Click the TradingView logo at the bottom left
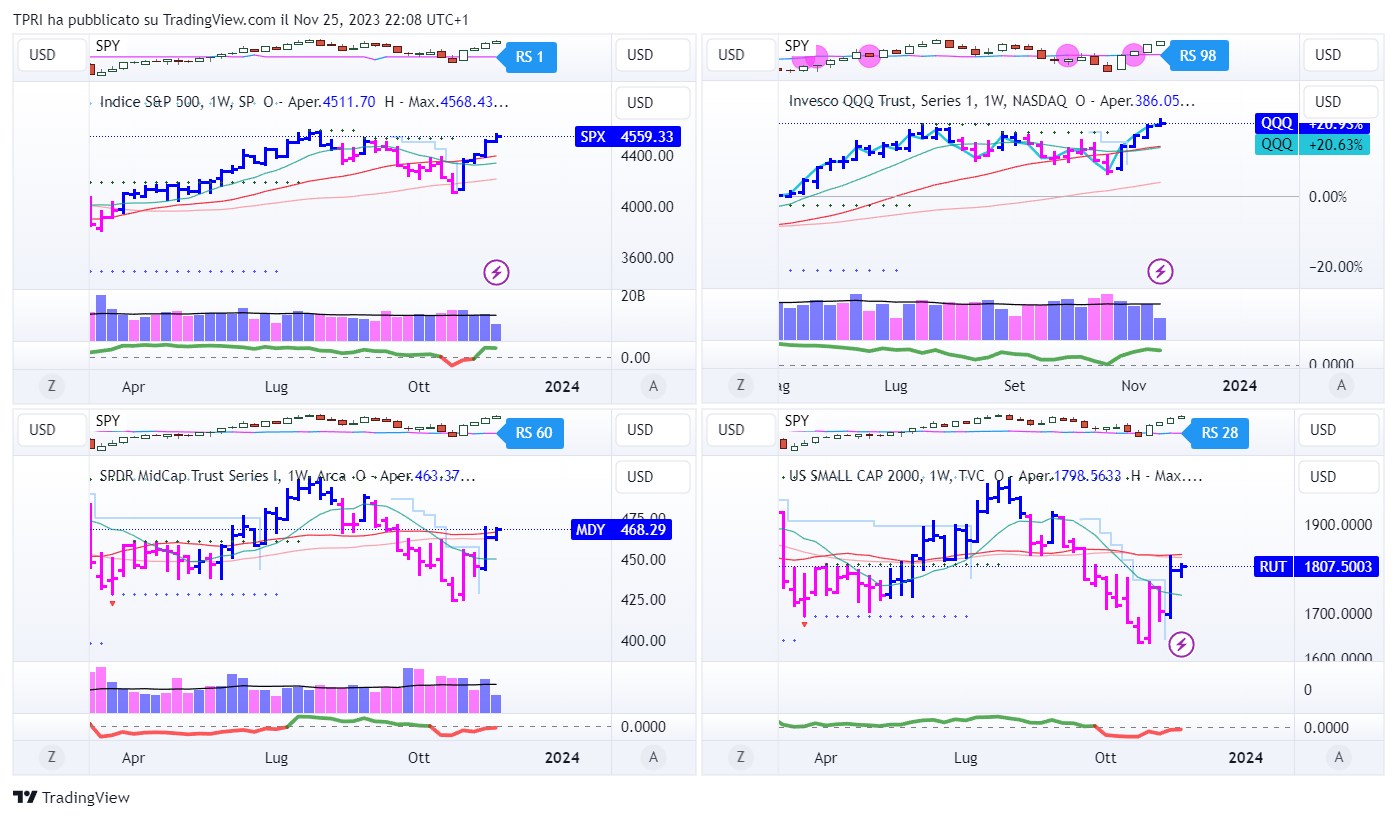 [71, 797]
